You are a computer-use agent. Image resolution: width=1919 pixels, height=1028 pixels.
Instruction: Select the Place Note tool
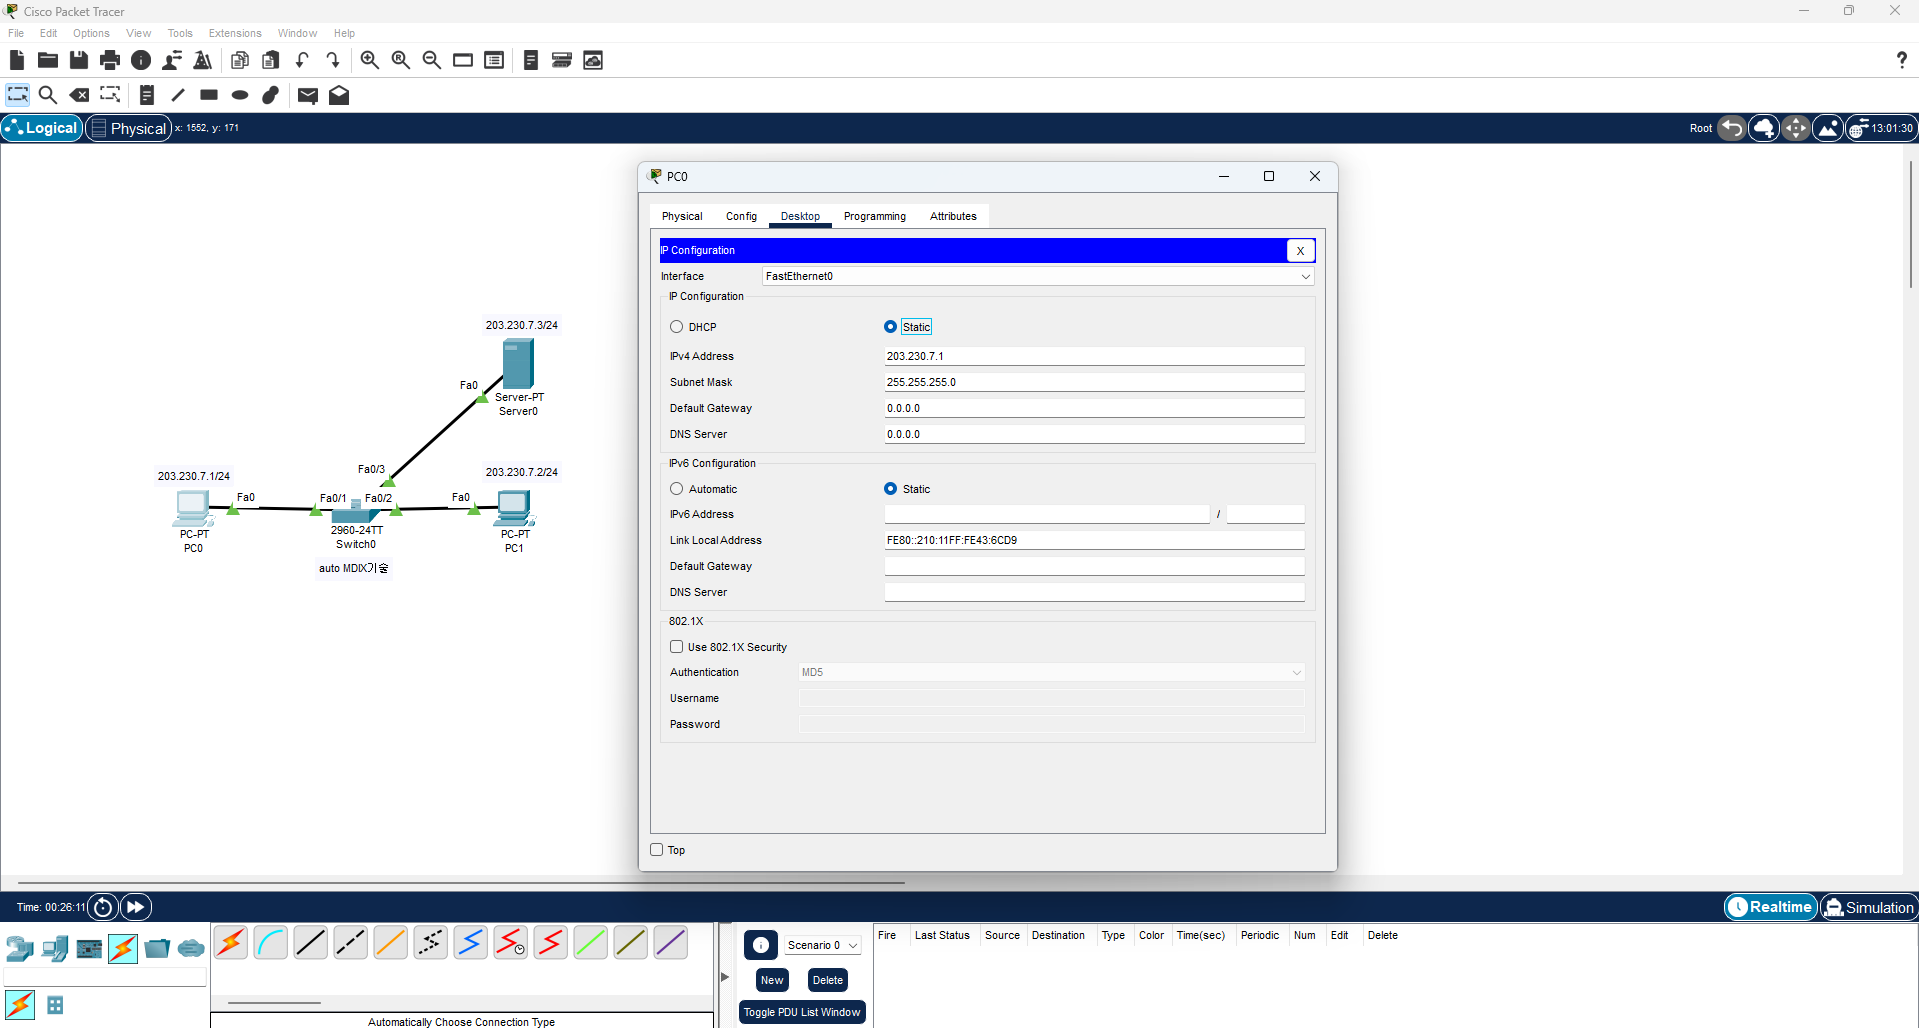tap(147, 95)
